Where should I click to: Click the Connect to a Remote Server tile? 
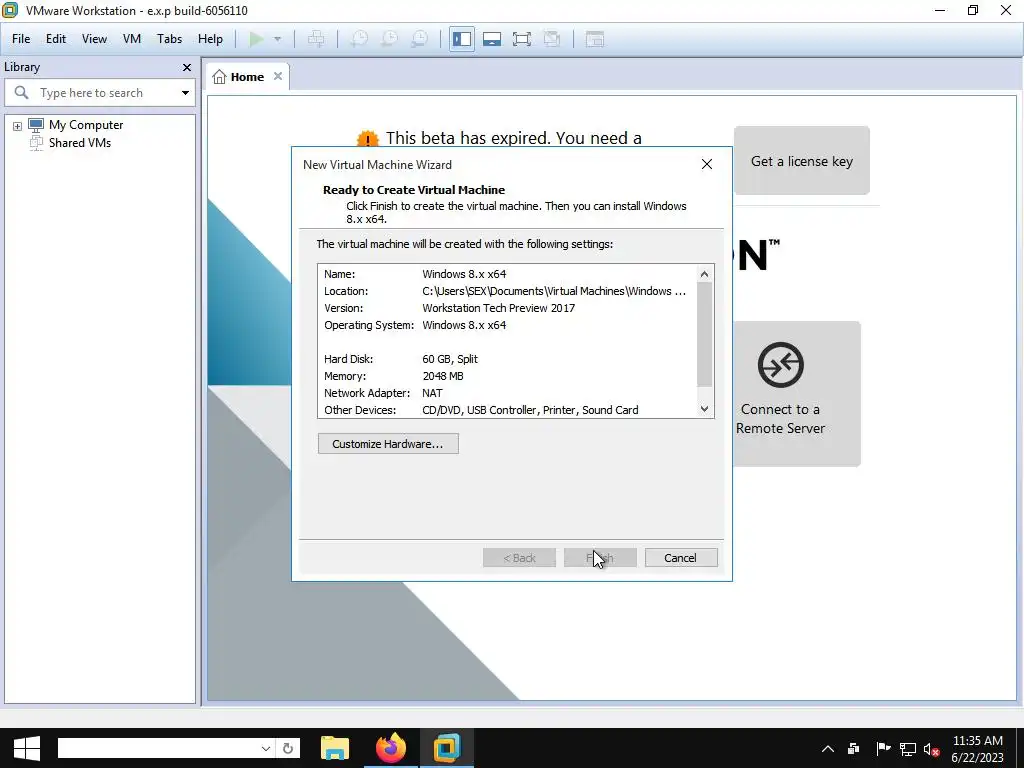pyautogui.click(x=796, y=394)
